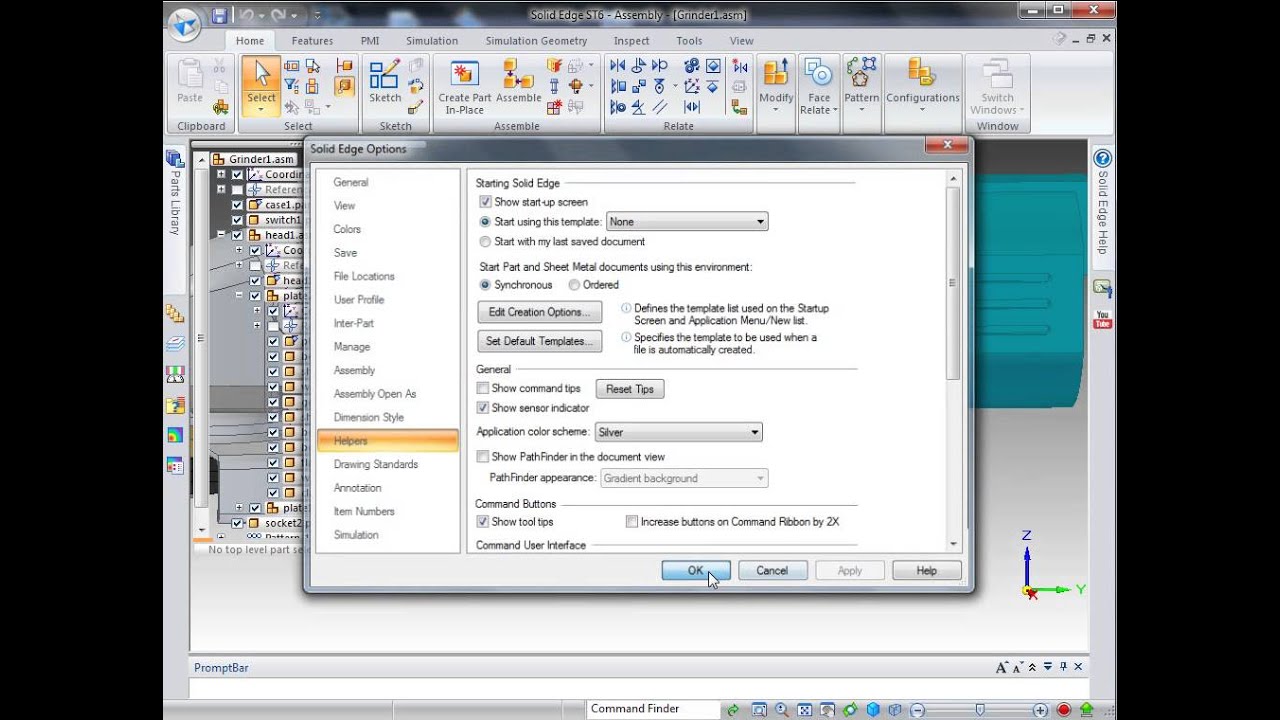Click the Reset Tips button
The image size is (1280, 720).
point(630,389)
